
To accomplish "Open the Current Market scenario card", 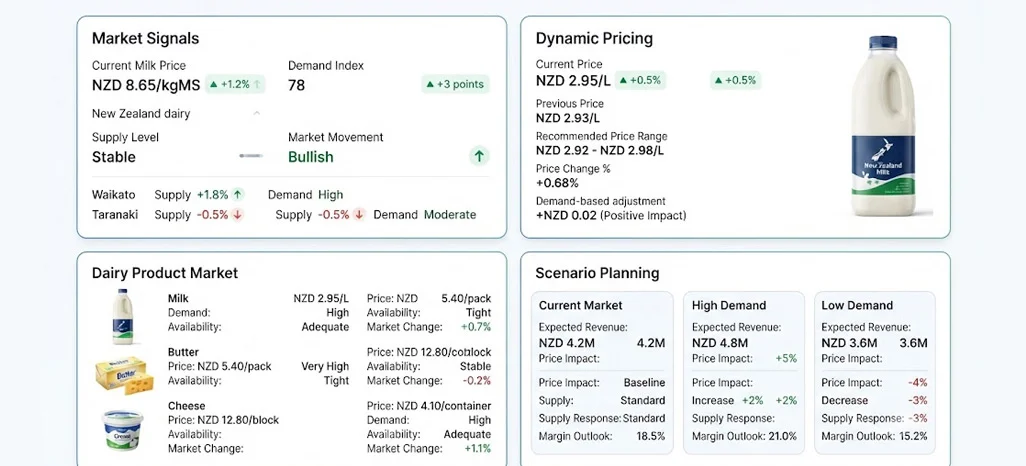I will pyautogui.click(x=602, y=372).
